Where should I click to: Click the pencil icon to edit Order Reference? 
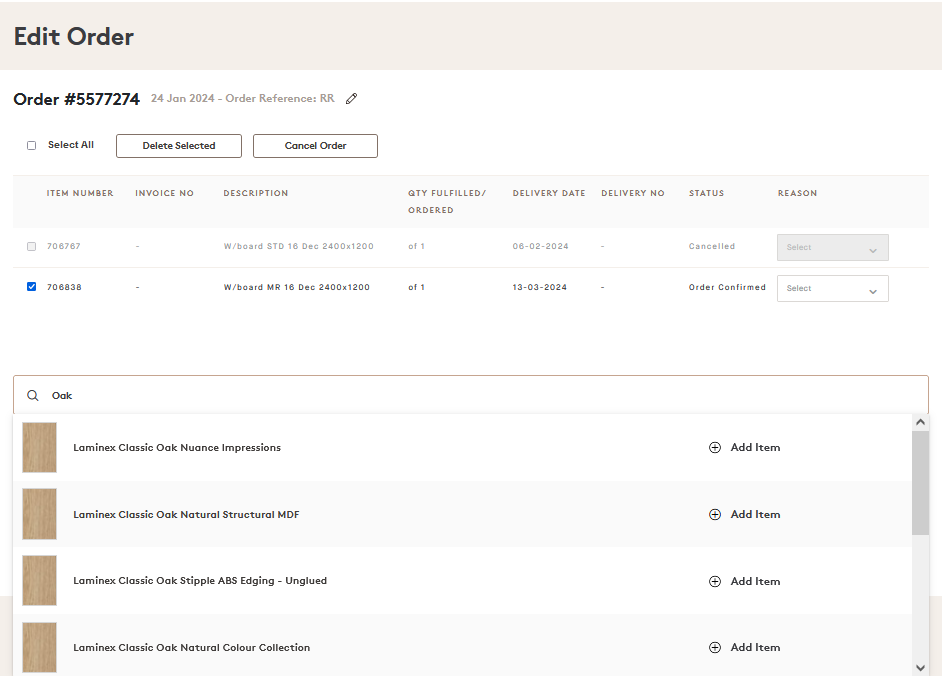(351, 98)
